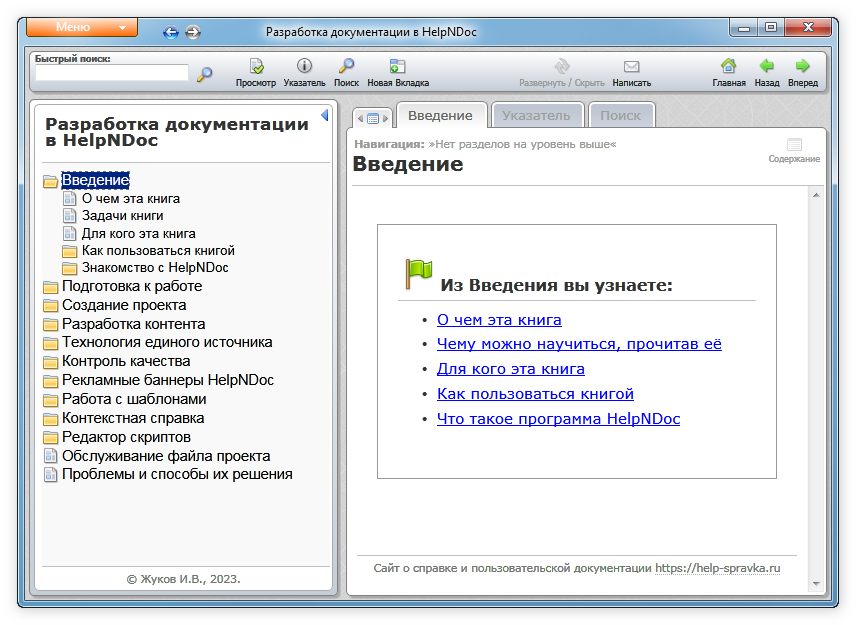The height and width of the screenshot is (625, 856).
Task: Expand Как пользоваться книгой tree folder
Action: pyautogui.click(x=158, y=251)
